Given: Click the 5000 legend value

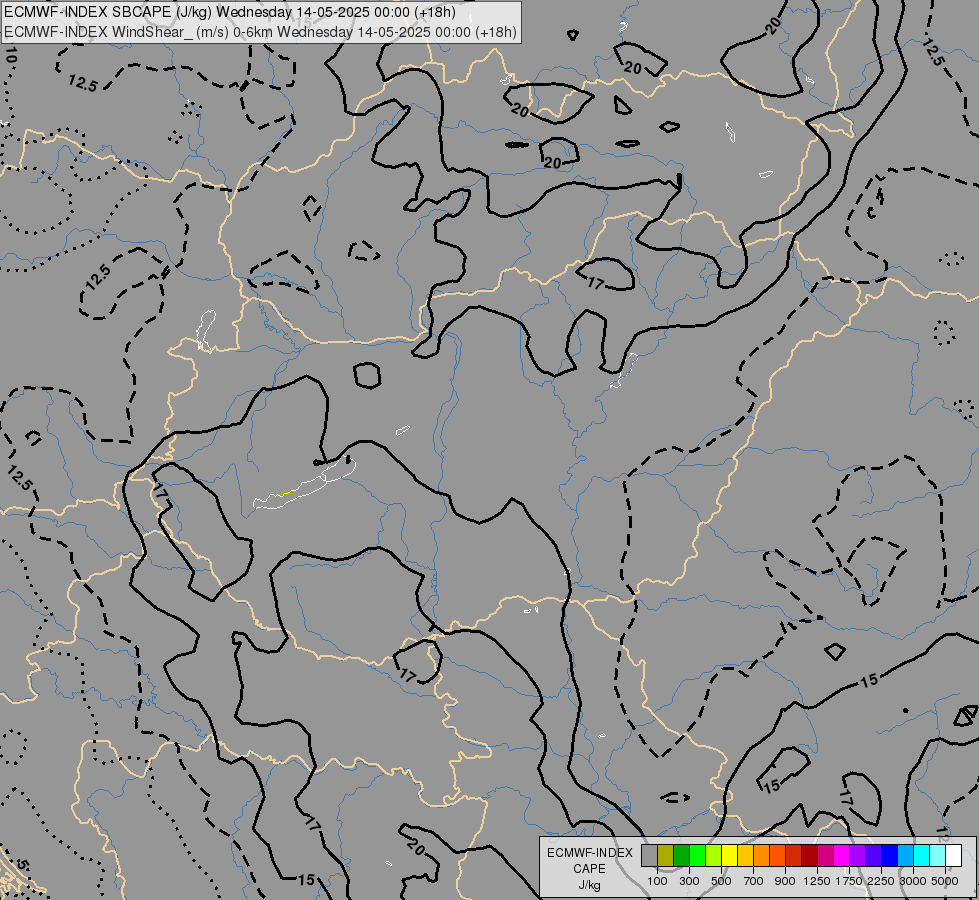Looking at the screenshot, I should pyautogui.click(x=945, y=881).
